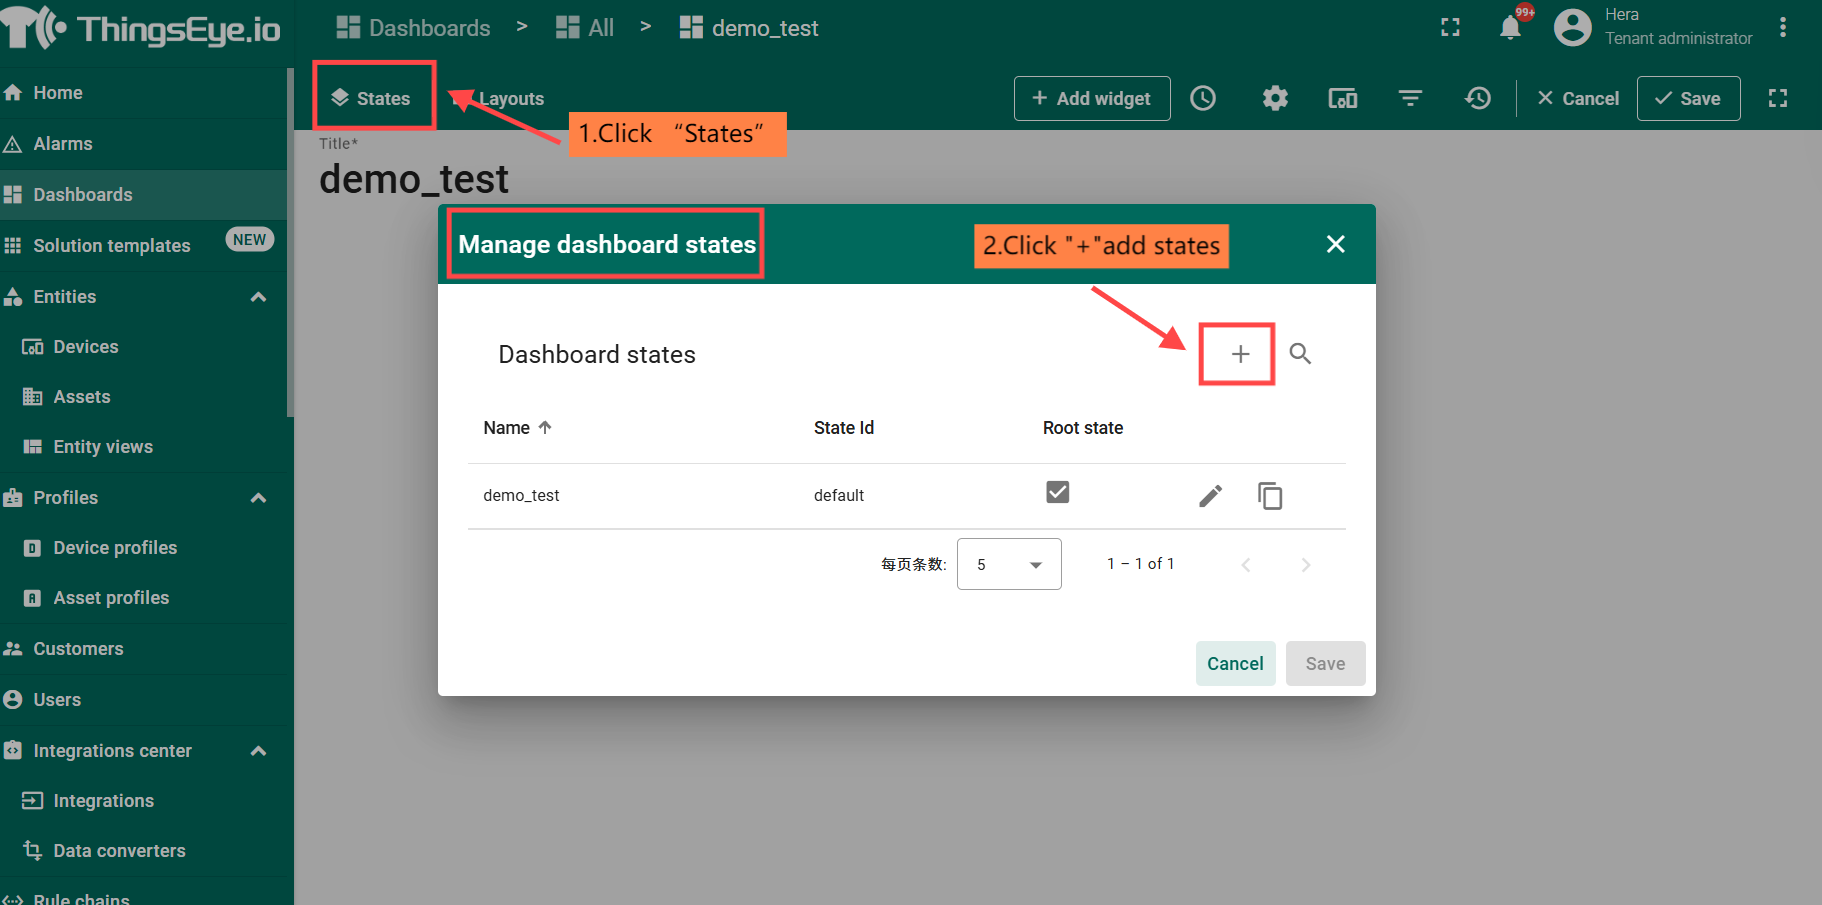Click the plus icon to add state
Viewport: 1822px width, 905px height.
click(x=1239, y=354)
